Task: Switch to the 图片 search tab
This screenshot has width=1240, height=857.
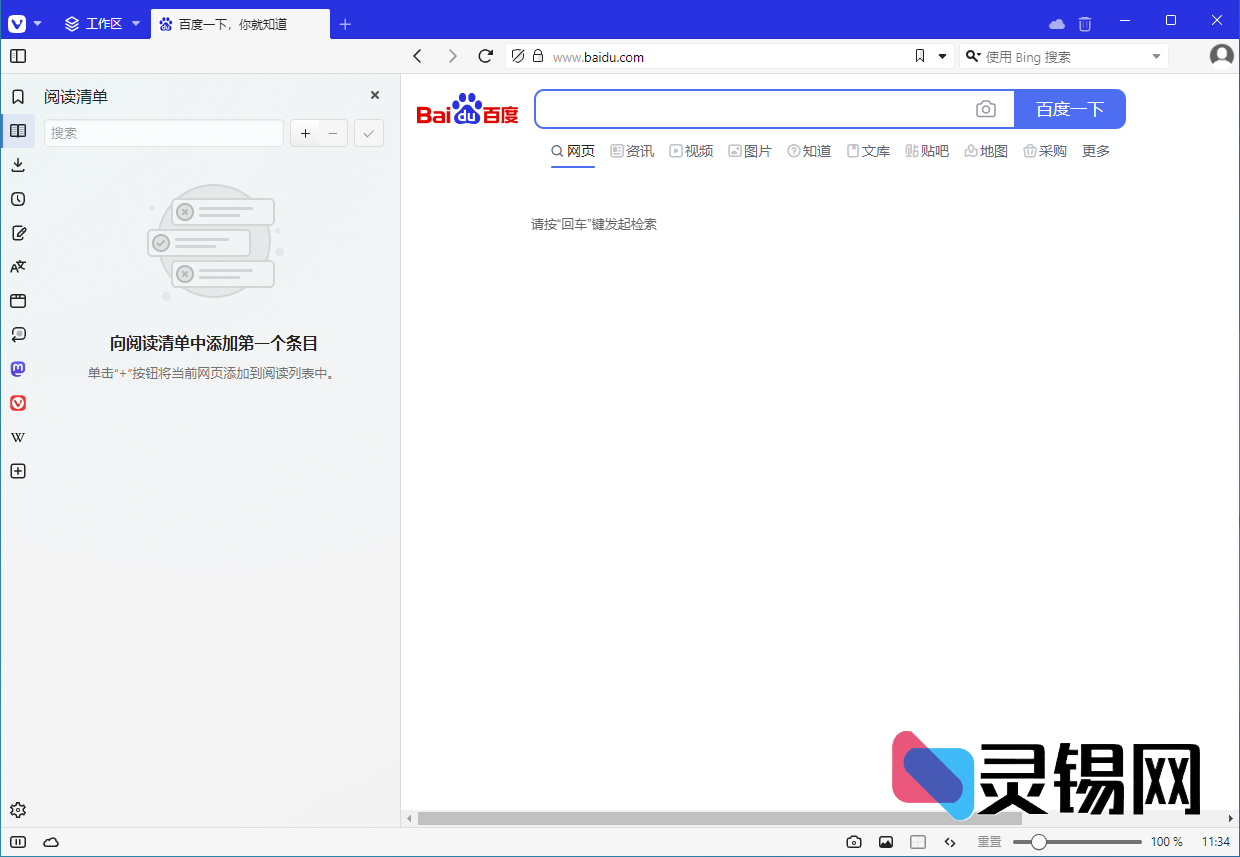Action: click(x=750, y=150)
